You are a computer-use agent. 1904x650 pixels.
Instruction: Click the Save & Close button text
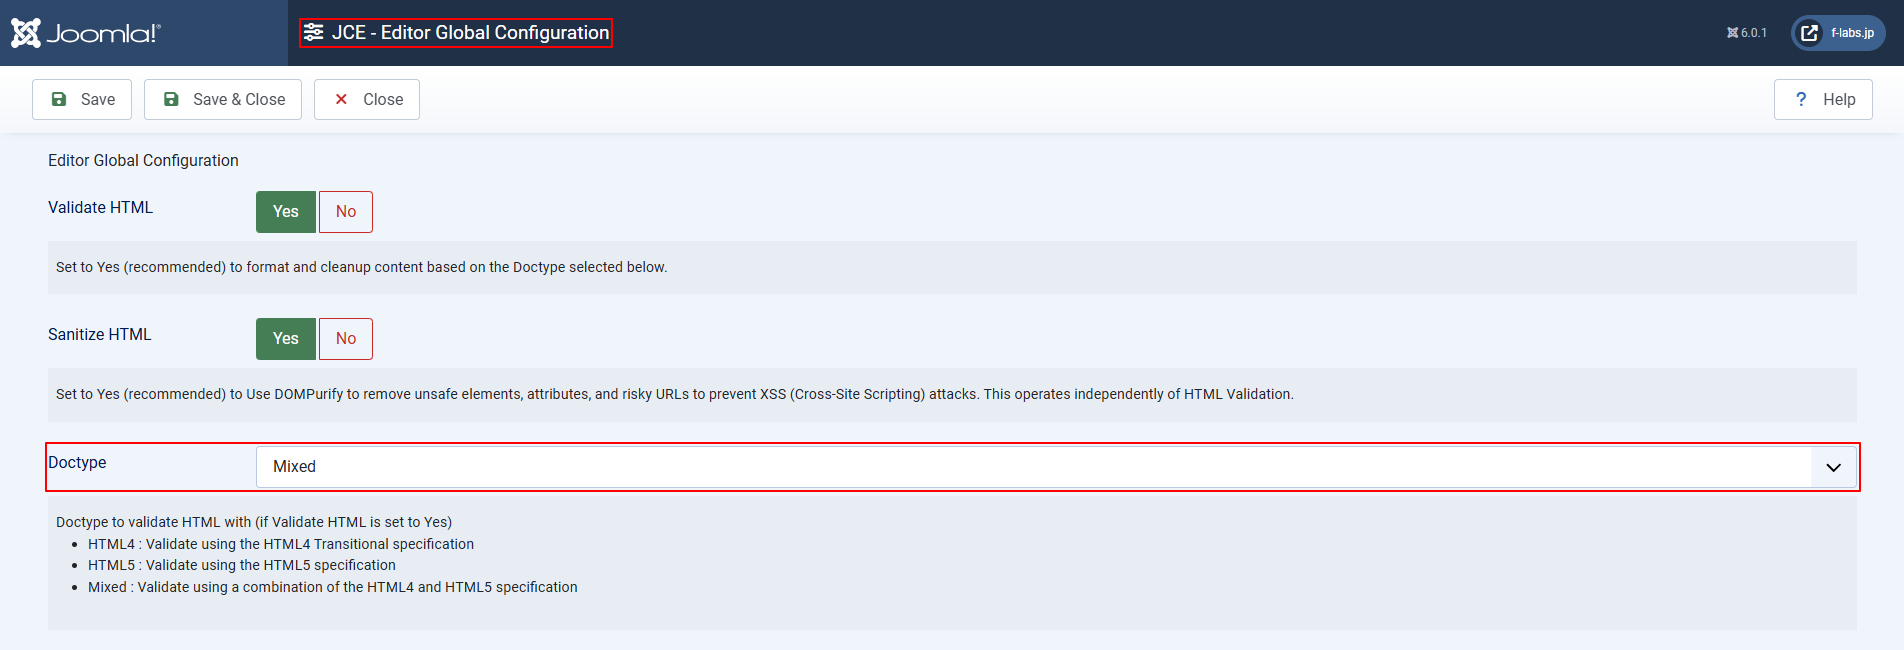pyautogui.click(x=239, y=99)
